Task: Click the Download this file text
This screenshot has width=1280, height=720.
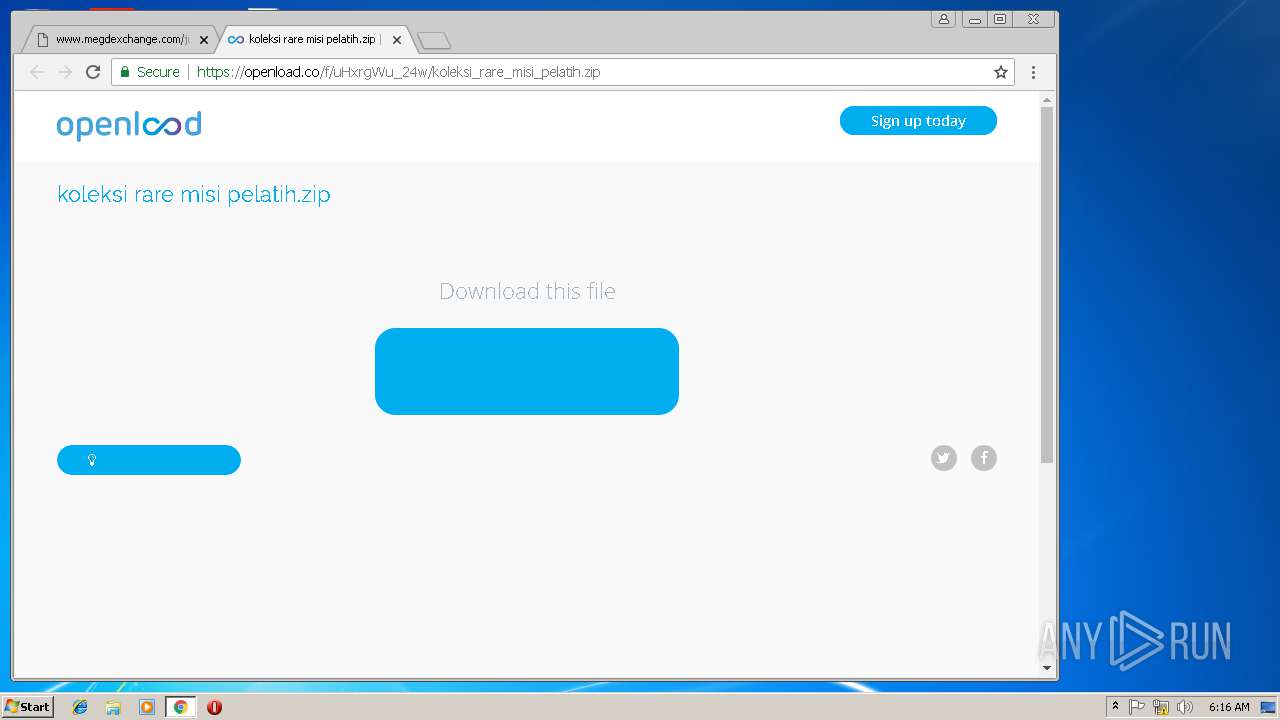Action: click(527, 291)
